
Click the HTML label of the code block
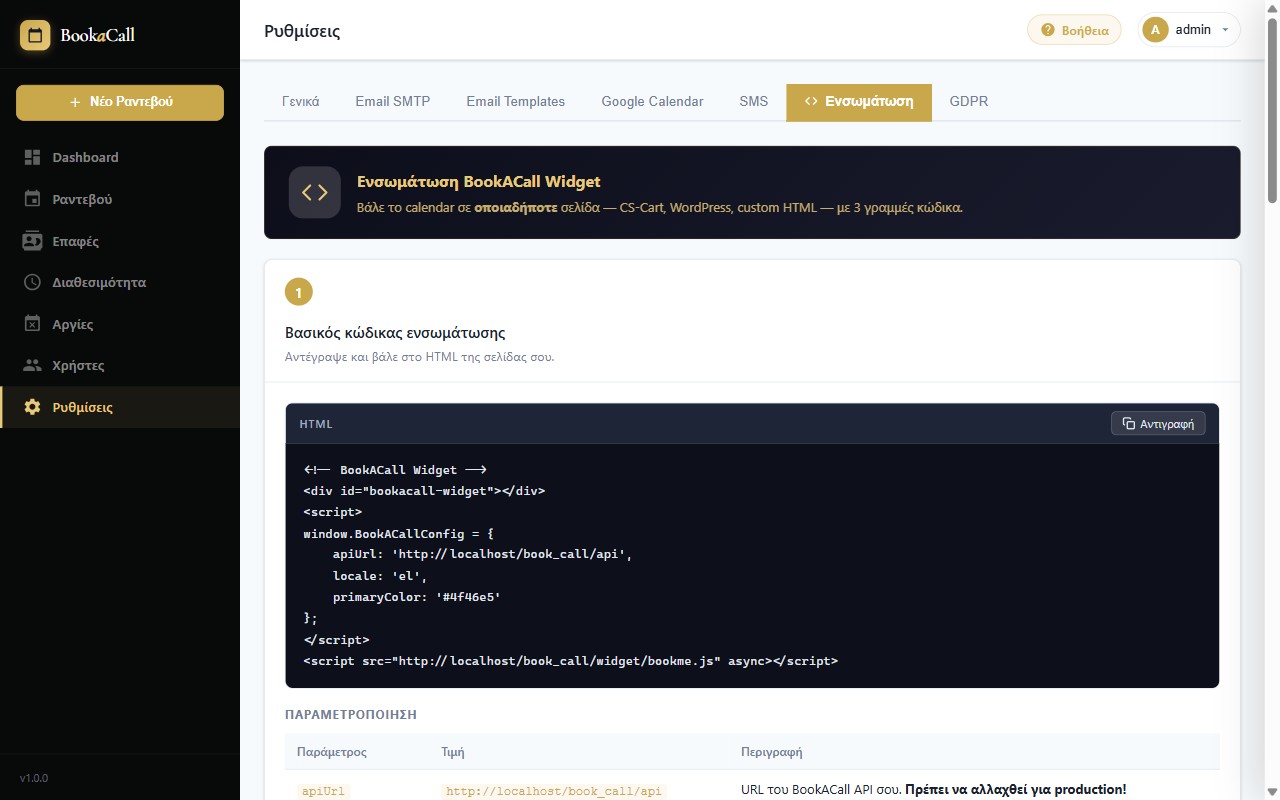316,424
